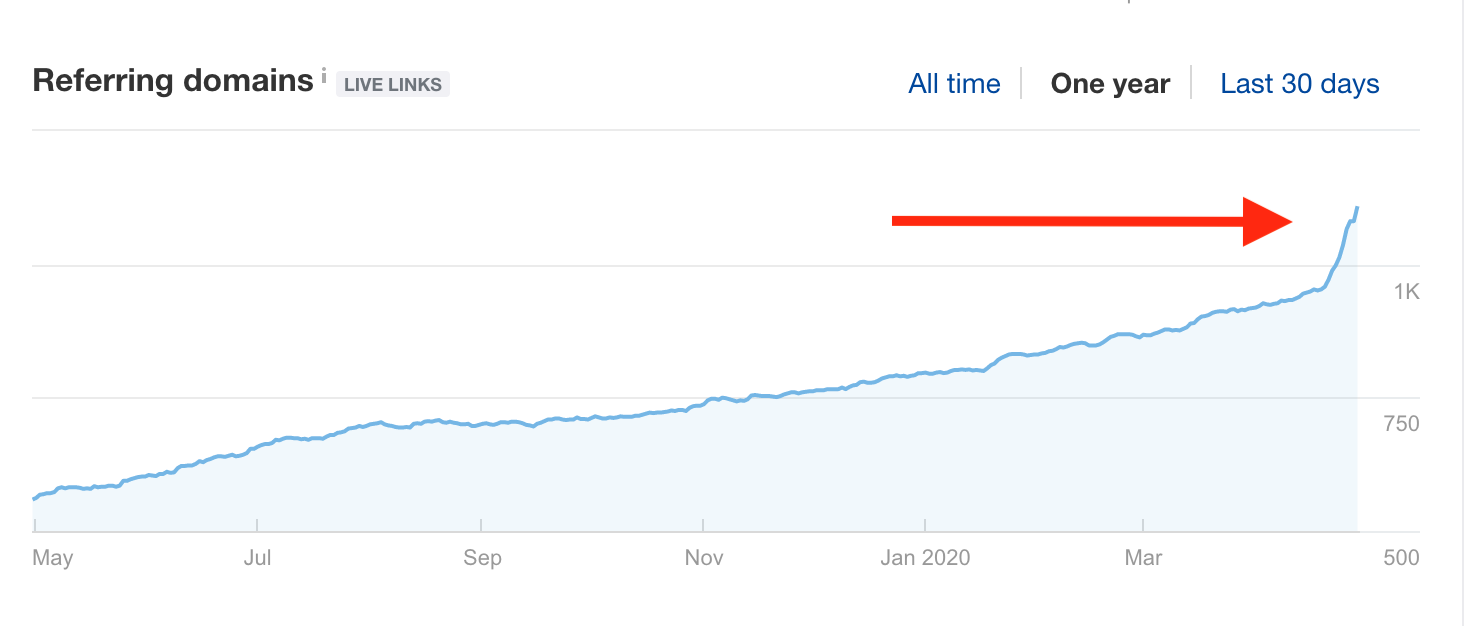
Task: Open the Last 30 days view
Action: click(1299, 84)
